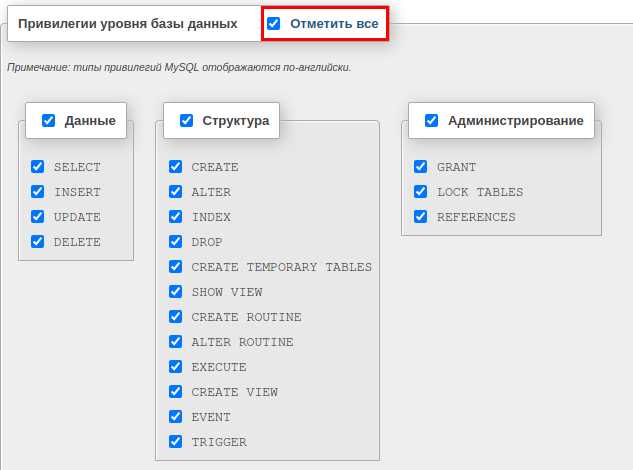Click the 'Администрирование' legend label
Screen dimensions: 633x470
tap(516, 121)
